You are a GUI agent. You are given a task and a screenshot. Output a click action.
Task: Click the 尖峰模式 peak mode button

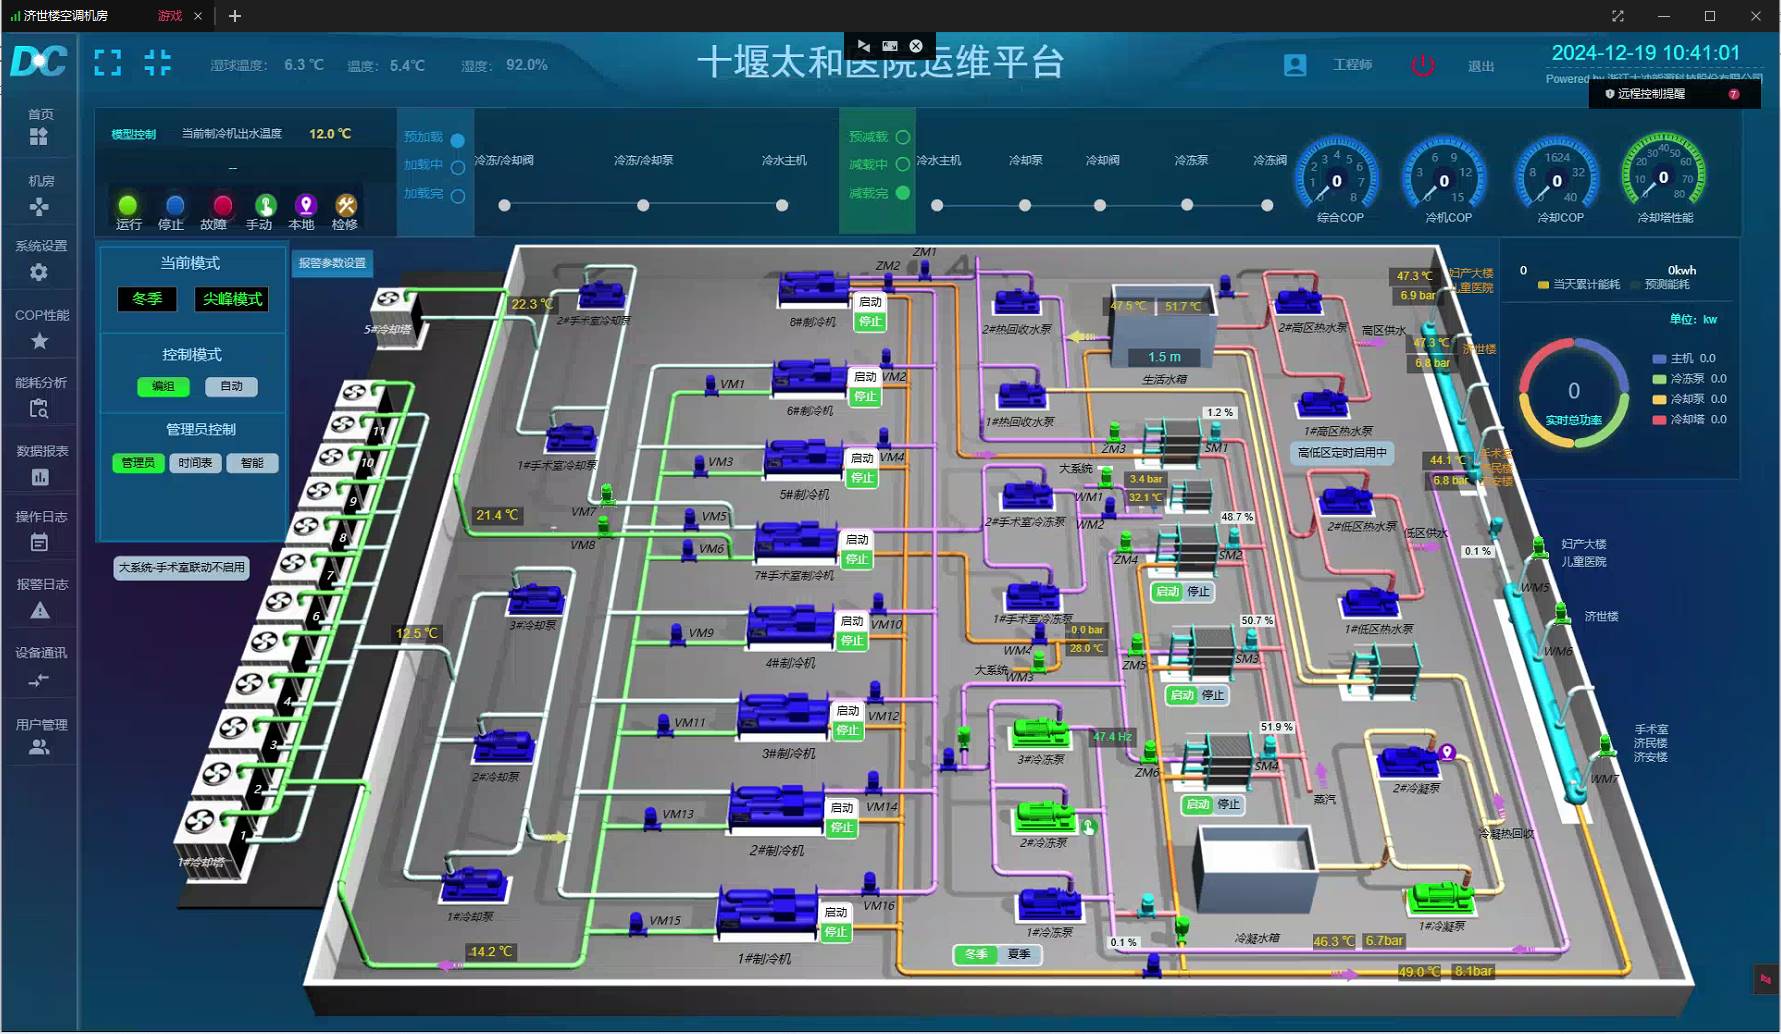[x=232, y=299]
